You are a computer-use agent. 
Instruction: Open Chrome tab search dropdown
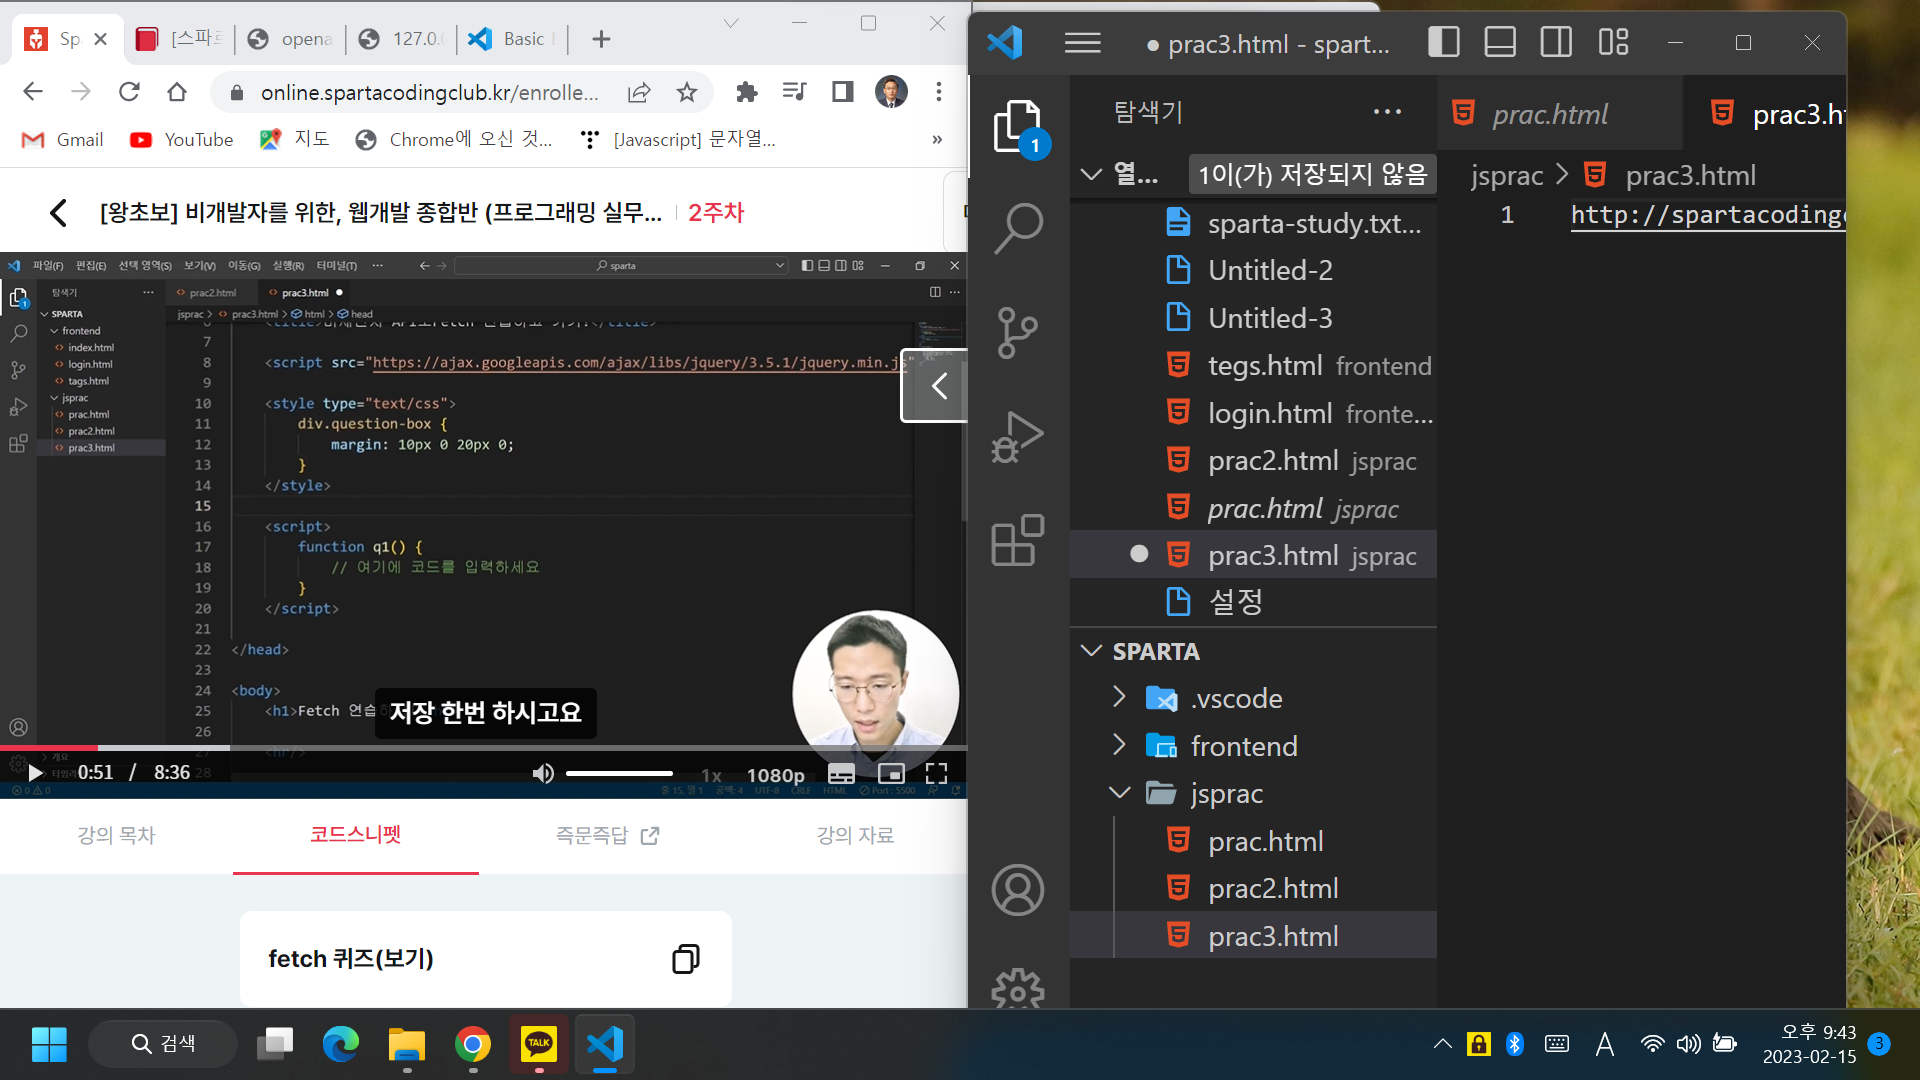tap(731, 23)
